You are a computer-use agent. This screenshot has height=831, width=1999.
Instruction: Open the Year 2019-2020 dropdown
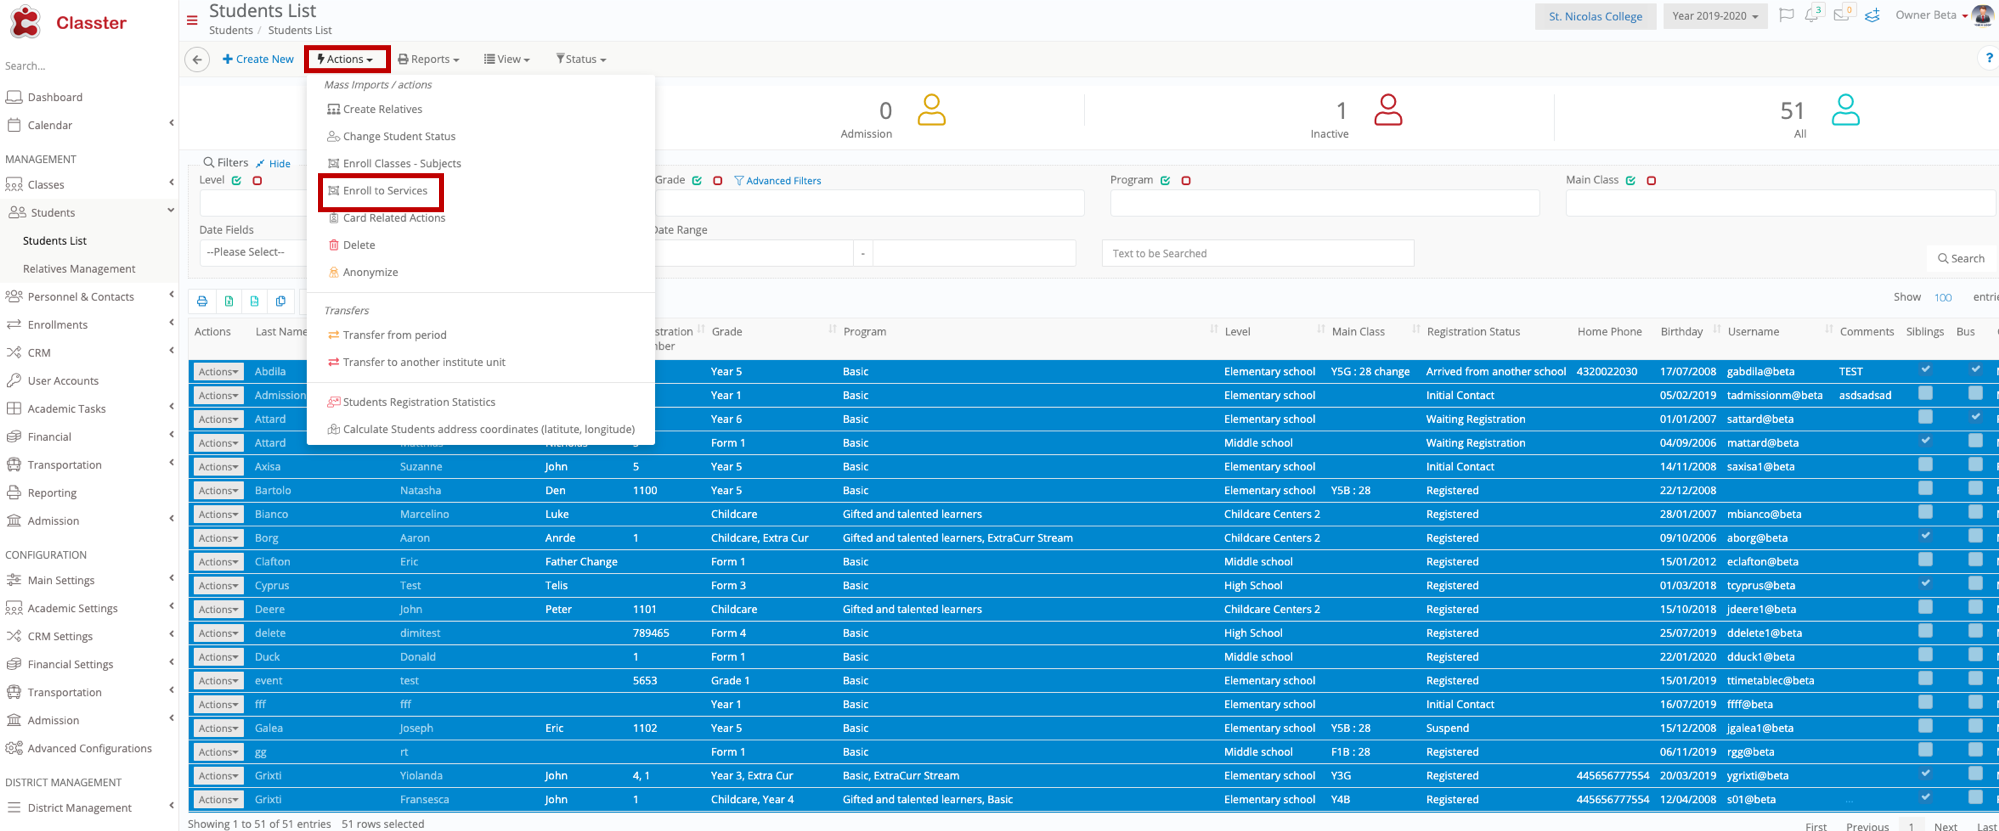pos(1714,16)
